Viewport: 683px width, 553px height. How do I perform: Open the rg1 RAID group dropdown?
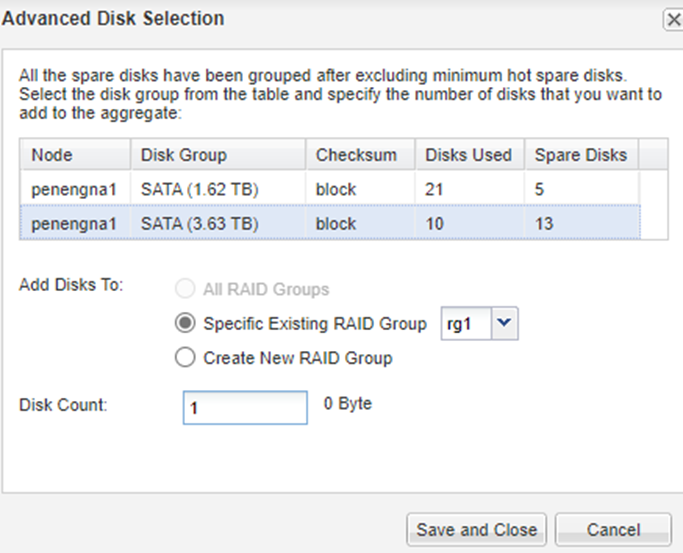505,324
